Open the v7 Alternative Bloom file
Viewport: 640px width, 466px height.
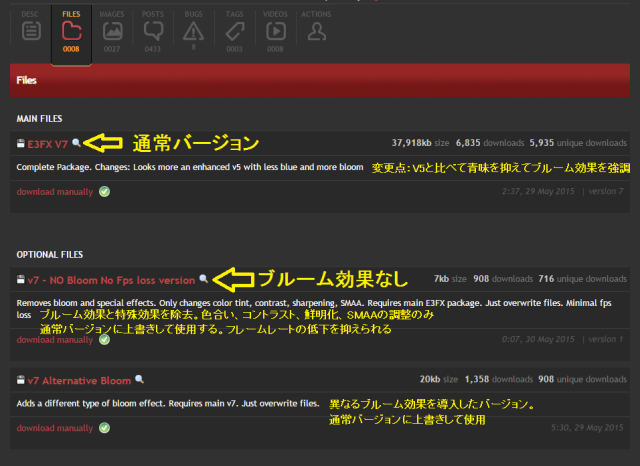[x=79, y=381]
